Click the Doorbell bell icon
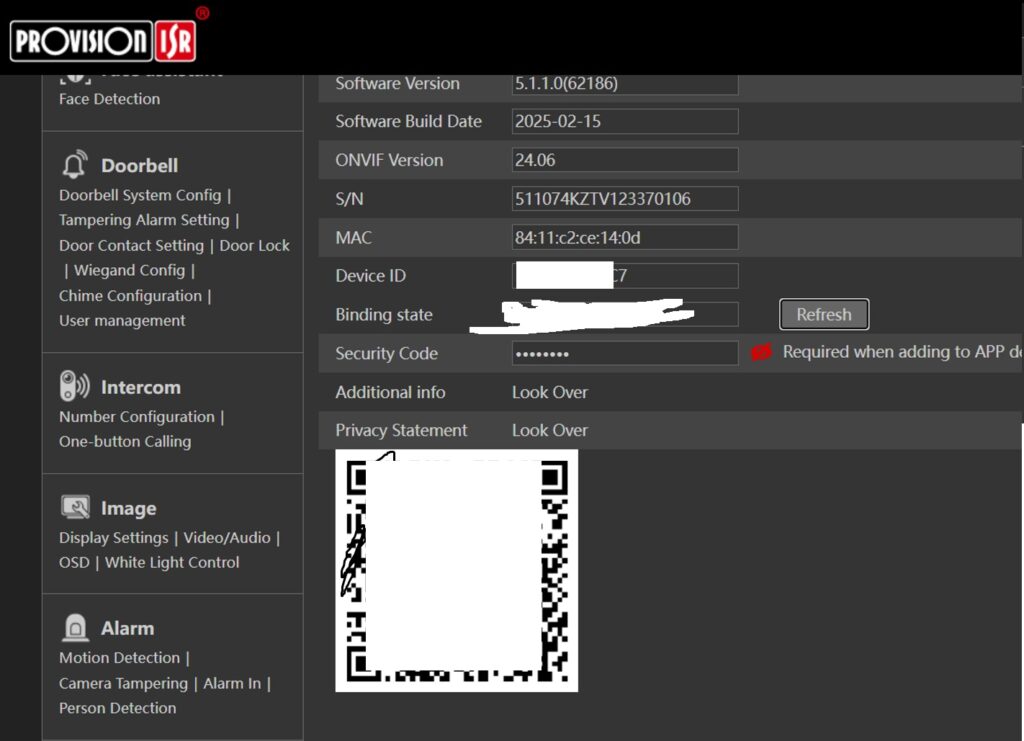The width and height of the screenshot is (1024, 741). [x=74, y=165]
